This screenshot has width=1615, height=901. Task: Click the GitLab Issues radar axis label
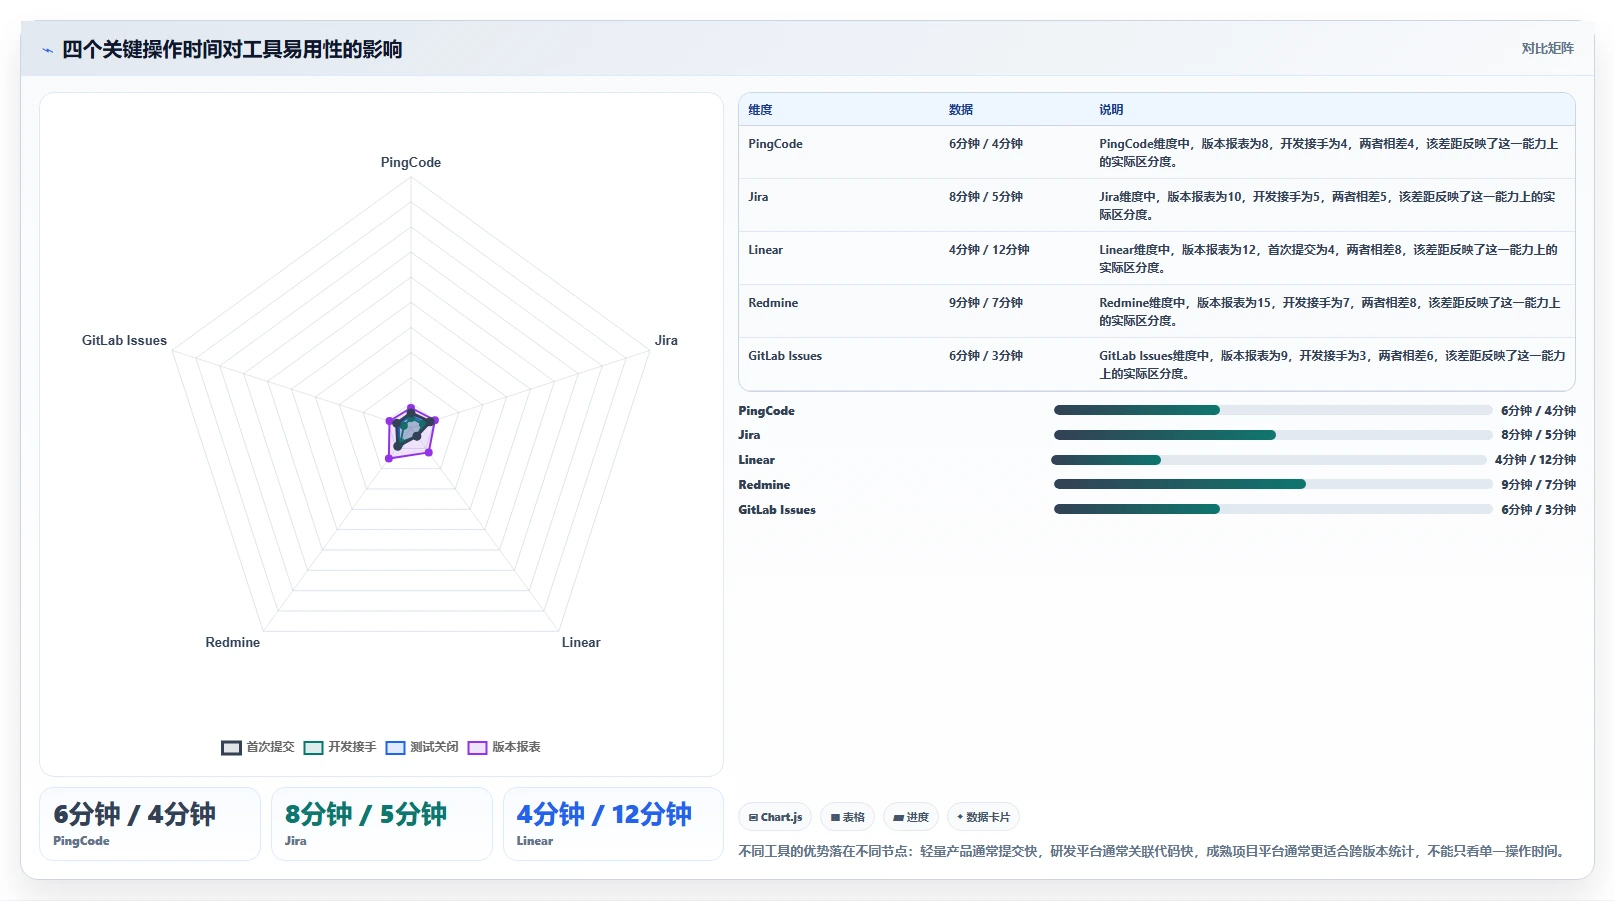pyautogui.click(x=124, y=340)
